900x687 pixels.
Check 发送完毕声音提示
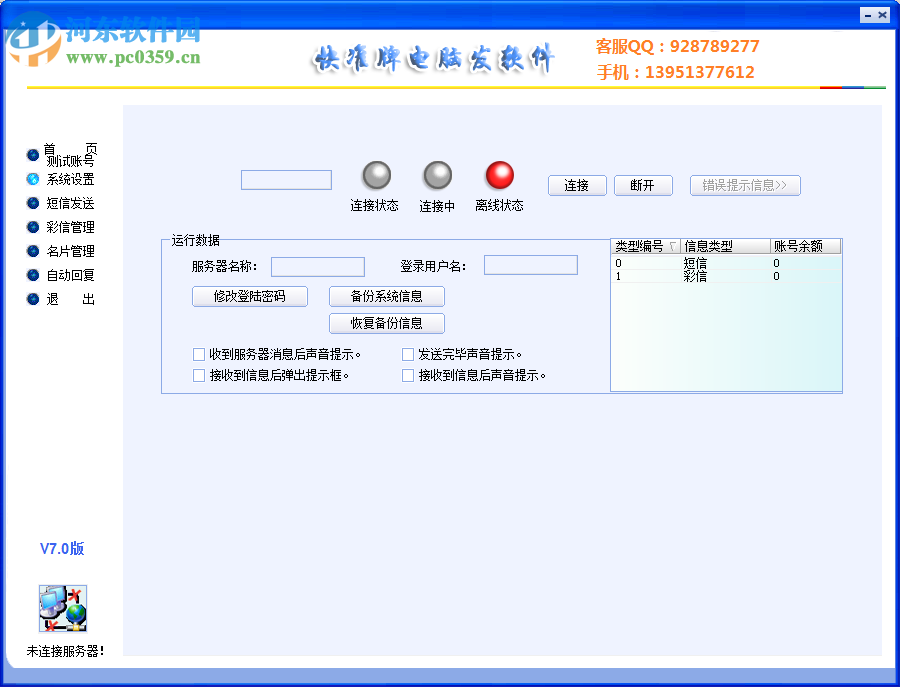(x=408, y=354)
